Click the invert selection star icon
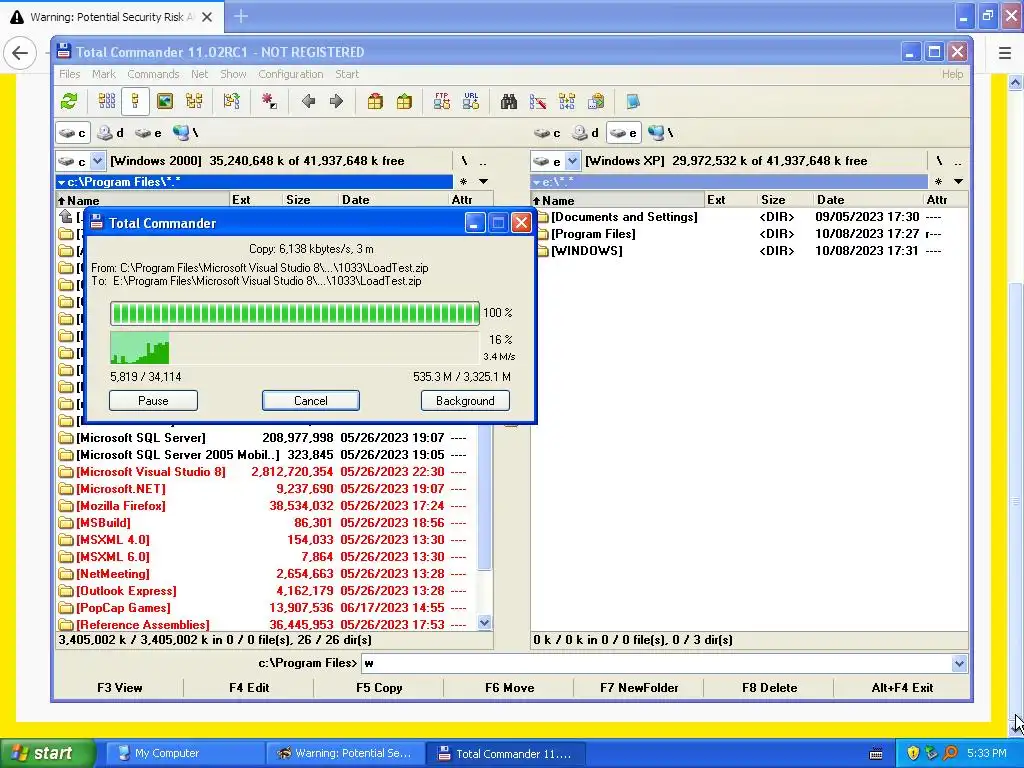Image resolution: width=1024 pixels, height=768 pixels. [269, 101]
